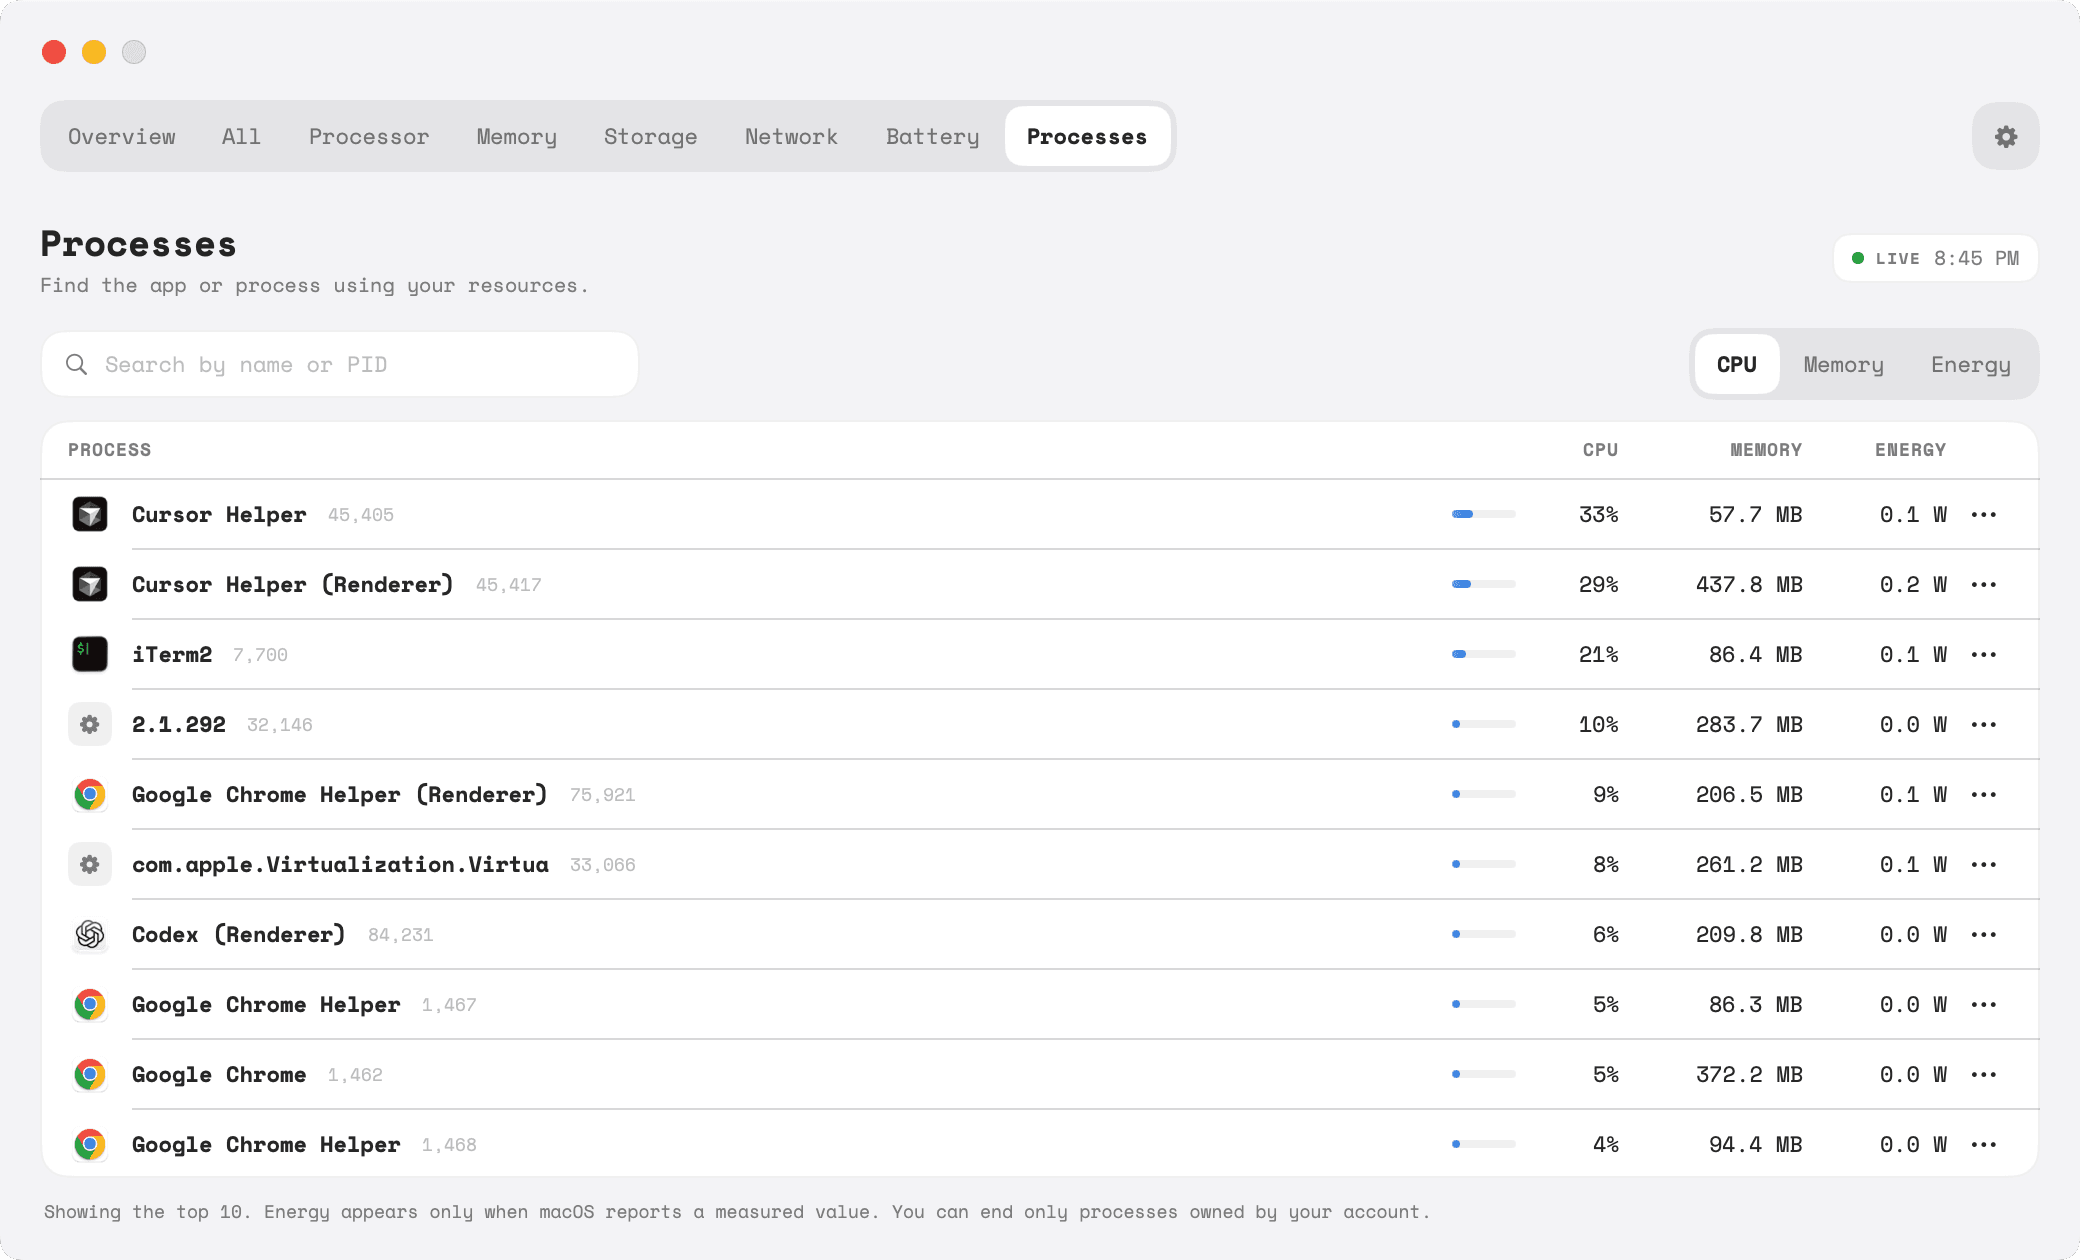Screen dimensions: 2080x1260
Task: Click the CPU usage bar for Cursor Helper 45,405
Action: click(1484, 514)
